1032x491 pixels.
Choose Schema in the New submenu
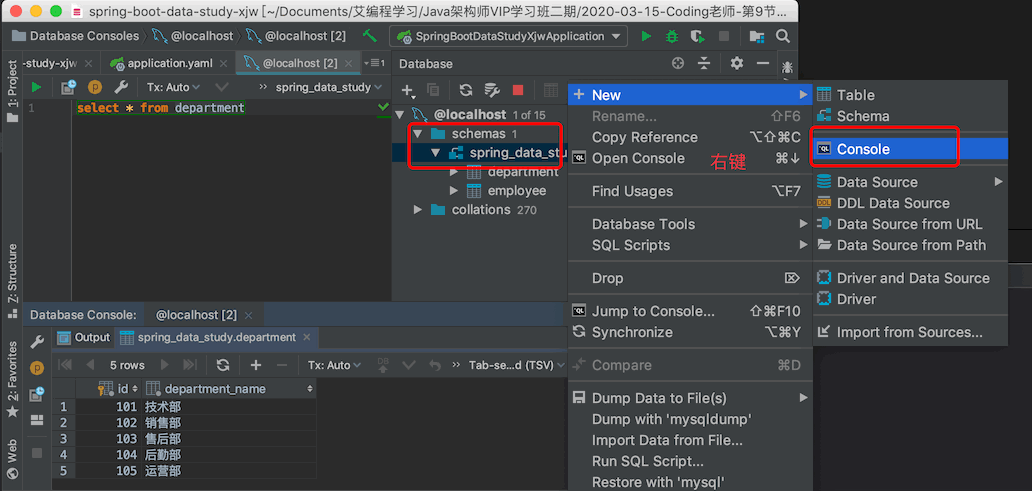point(910,116)
